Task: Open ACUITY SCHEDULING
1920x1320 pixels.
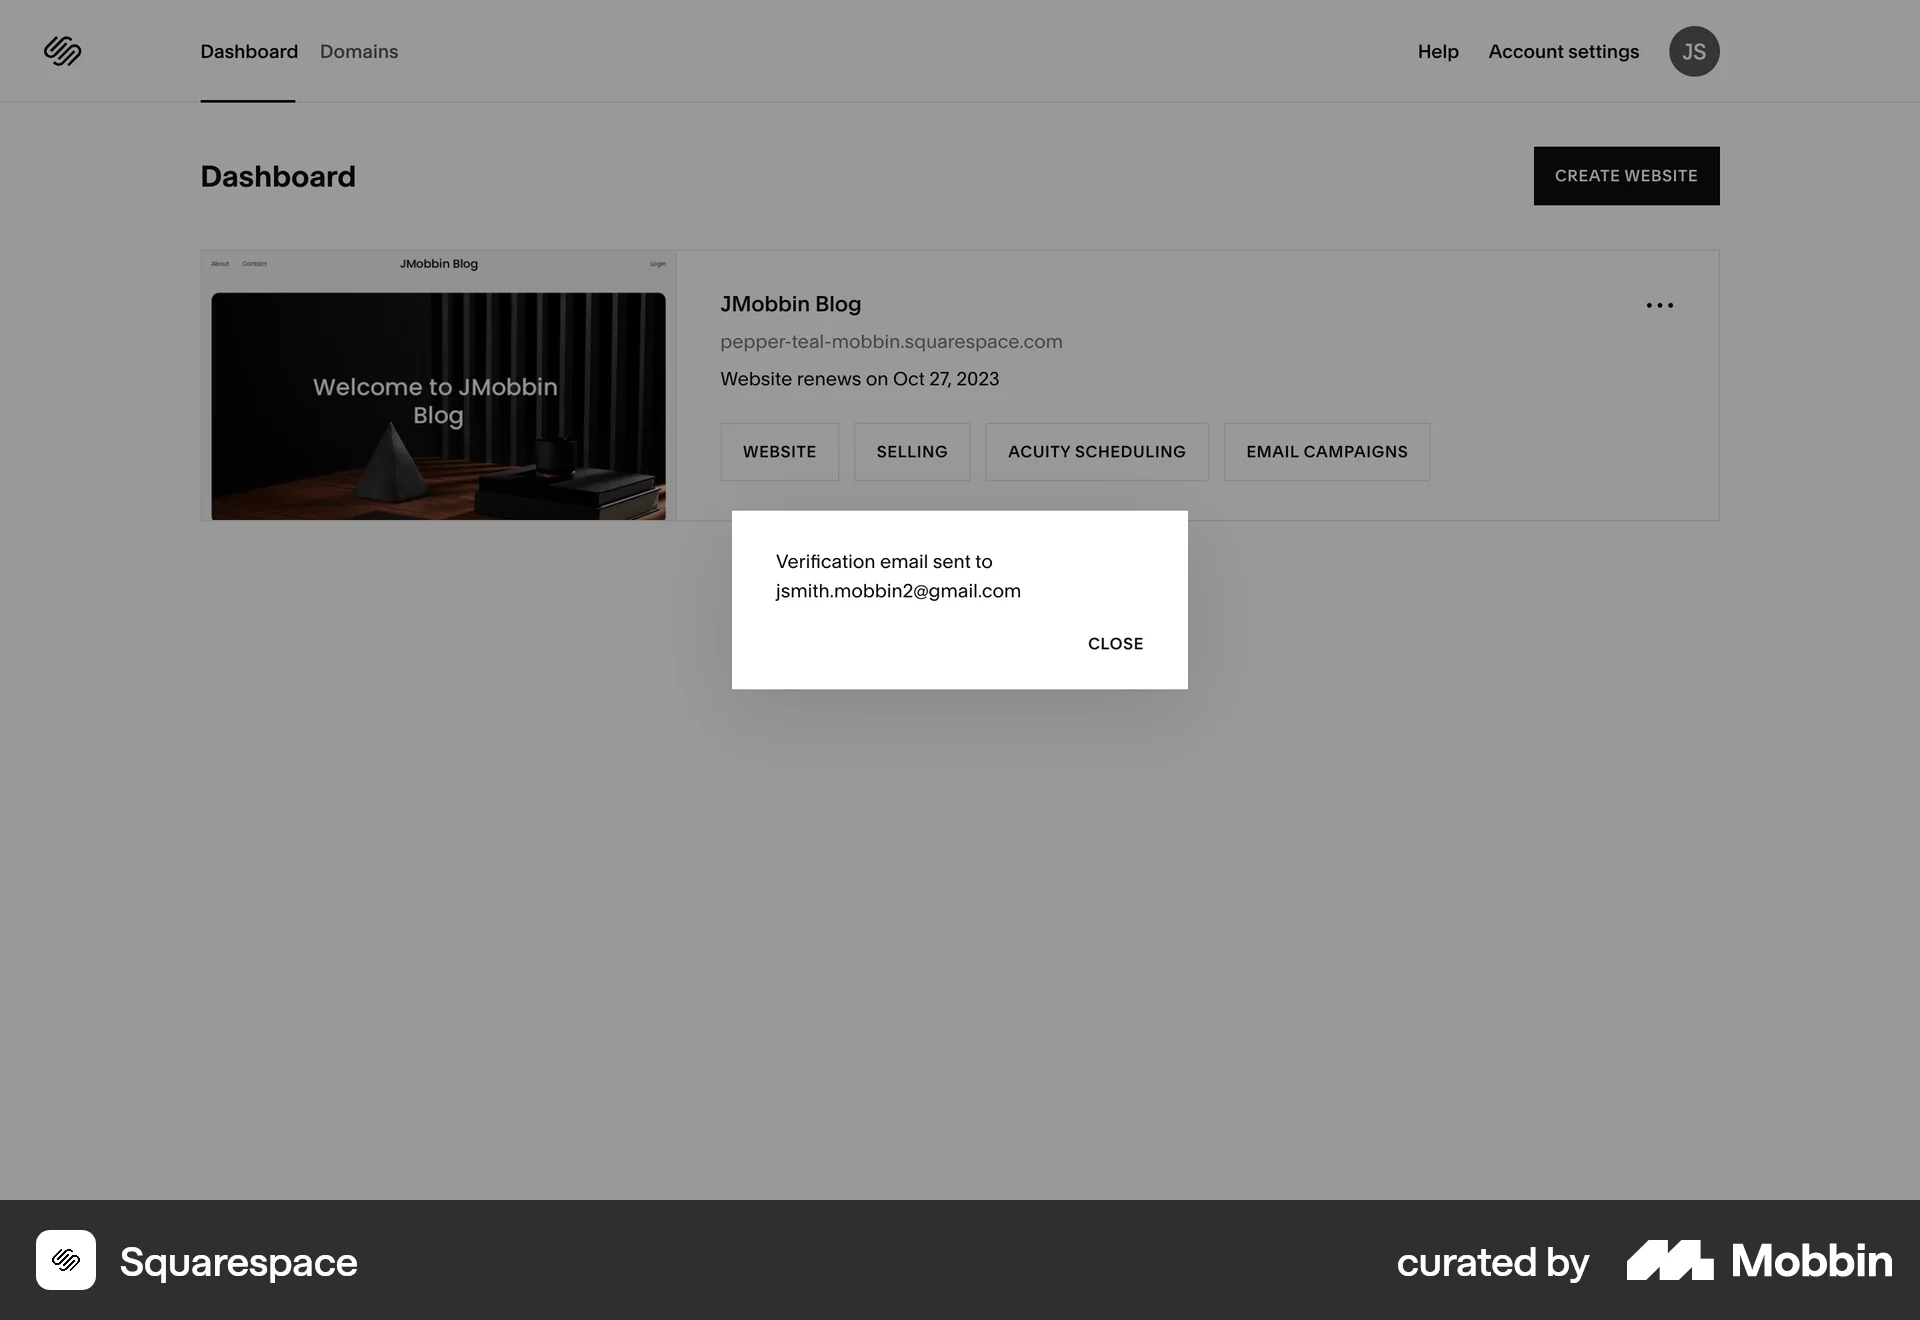Action: point(1096,451)
